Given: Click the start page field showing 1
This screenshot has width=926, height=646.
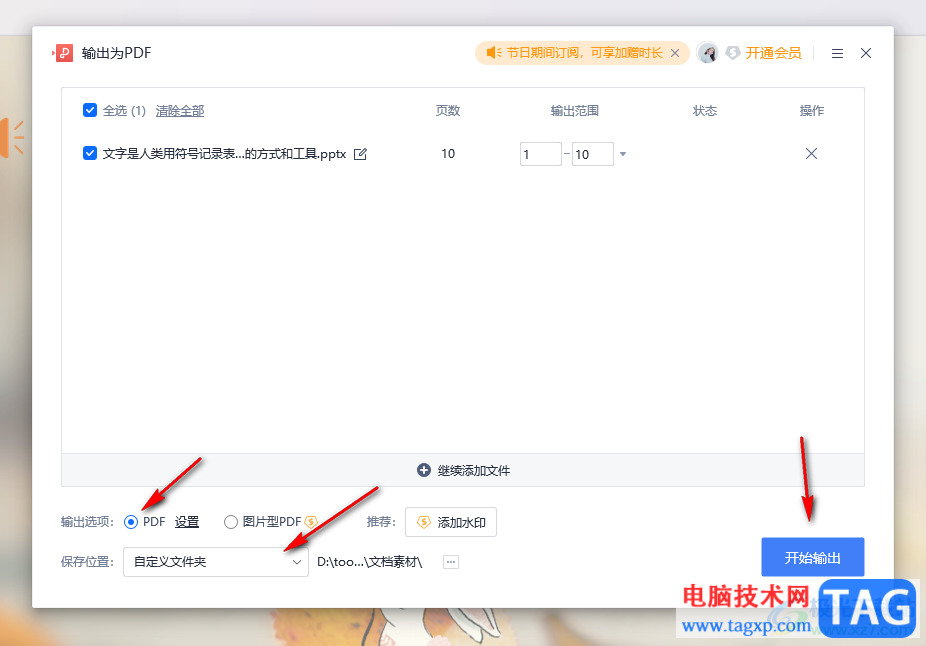Looking at the screenshot, I should pos(540,154).
